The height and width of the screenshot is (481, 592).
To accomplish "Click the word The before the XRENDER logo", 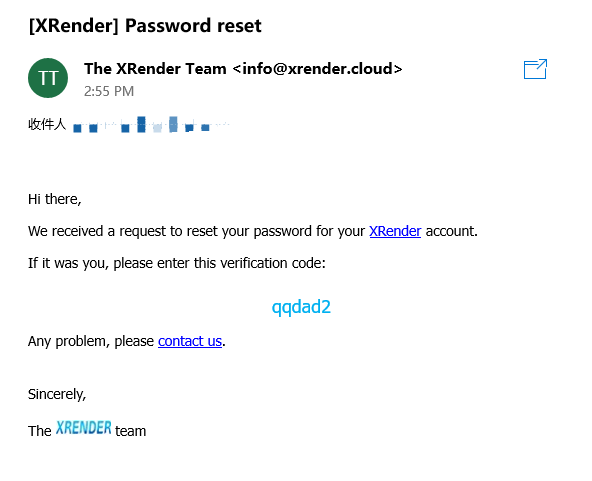I will coord(40,431).
